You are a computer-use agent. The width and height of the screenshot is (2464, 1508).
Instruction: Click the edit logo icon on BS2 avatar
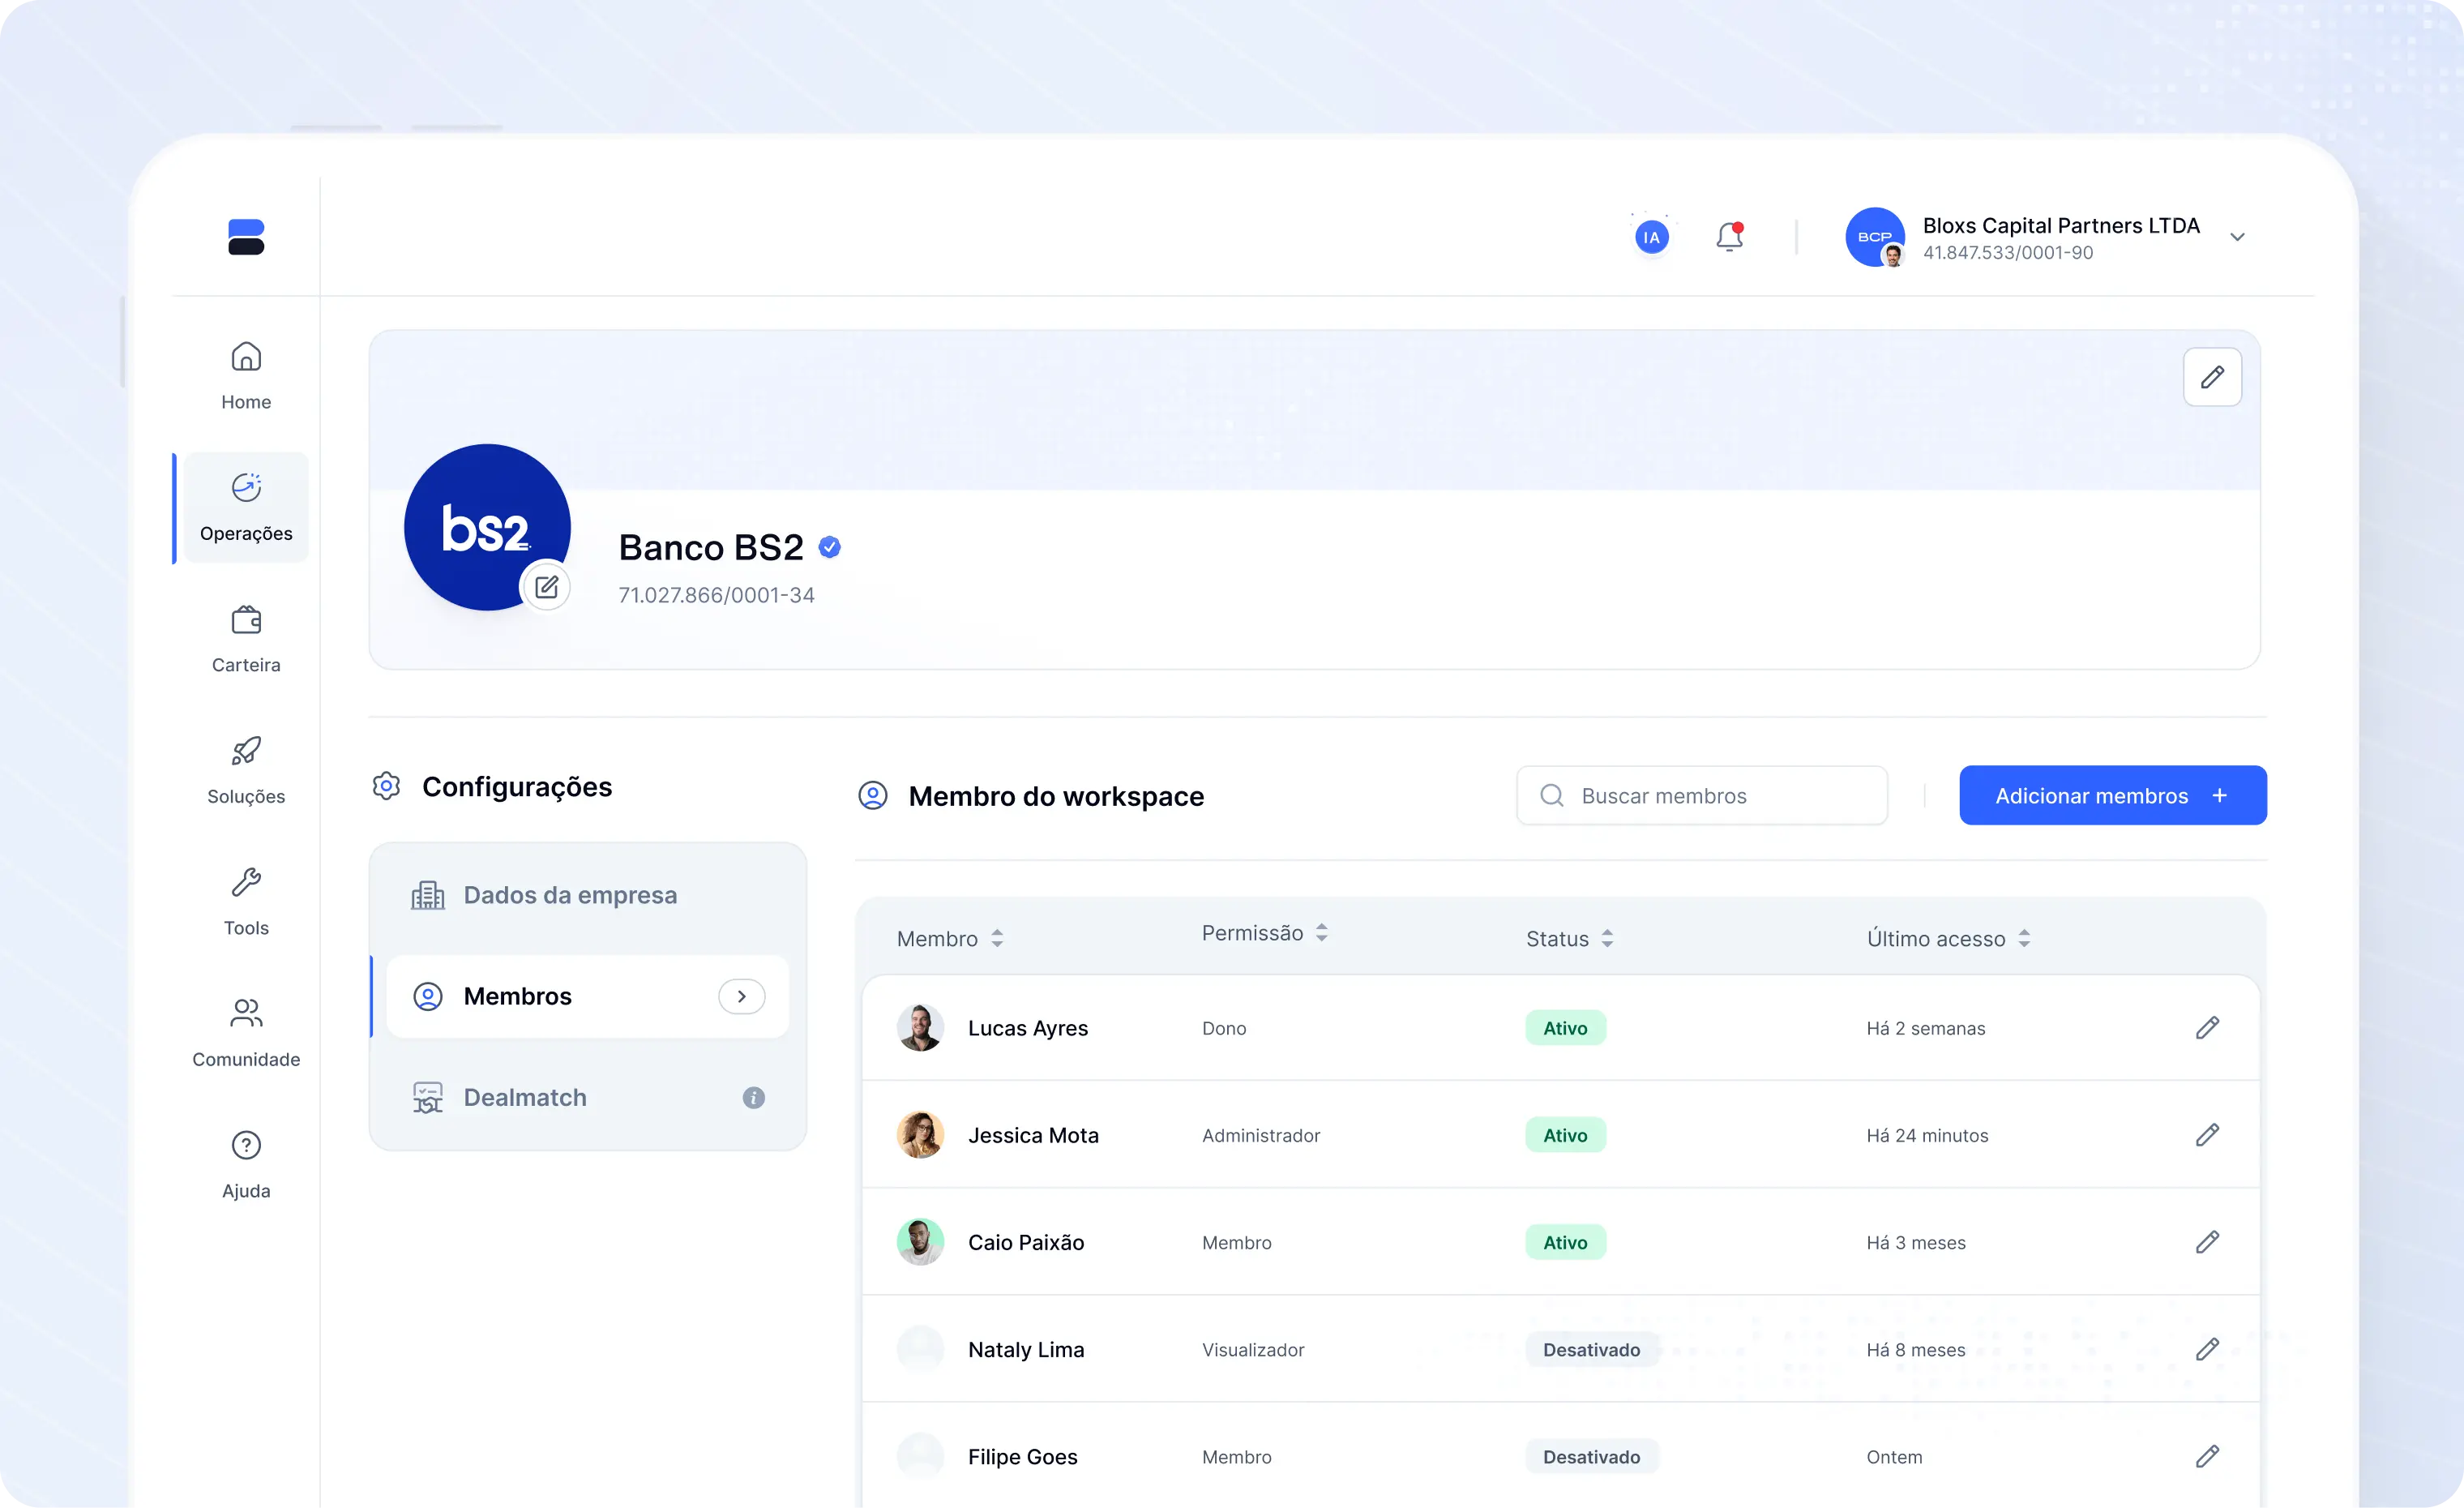coord(546,587)
